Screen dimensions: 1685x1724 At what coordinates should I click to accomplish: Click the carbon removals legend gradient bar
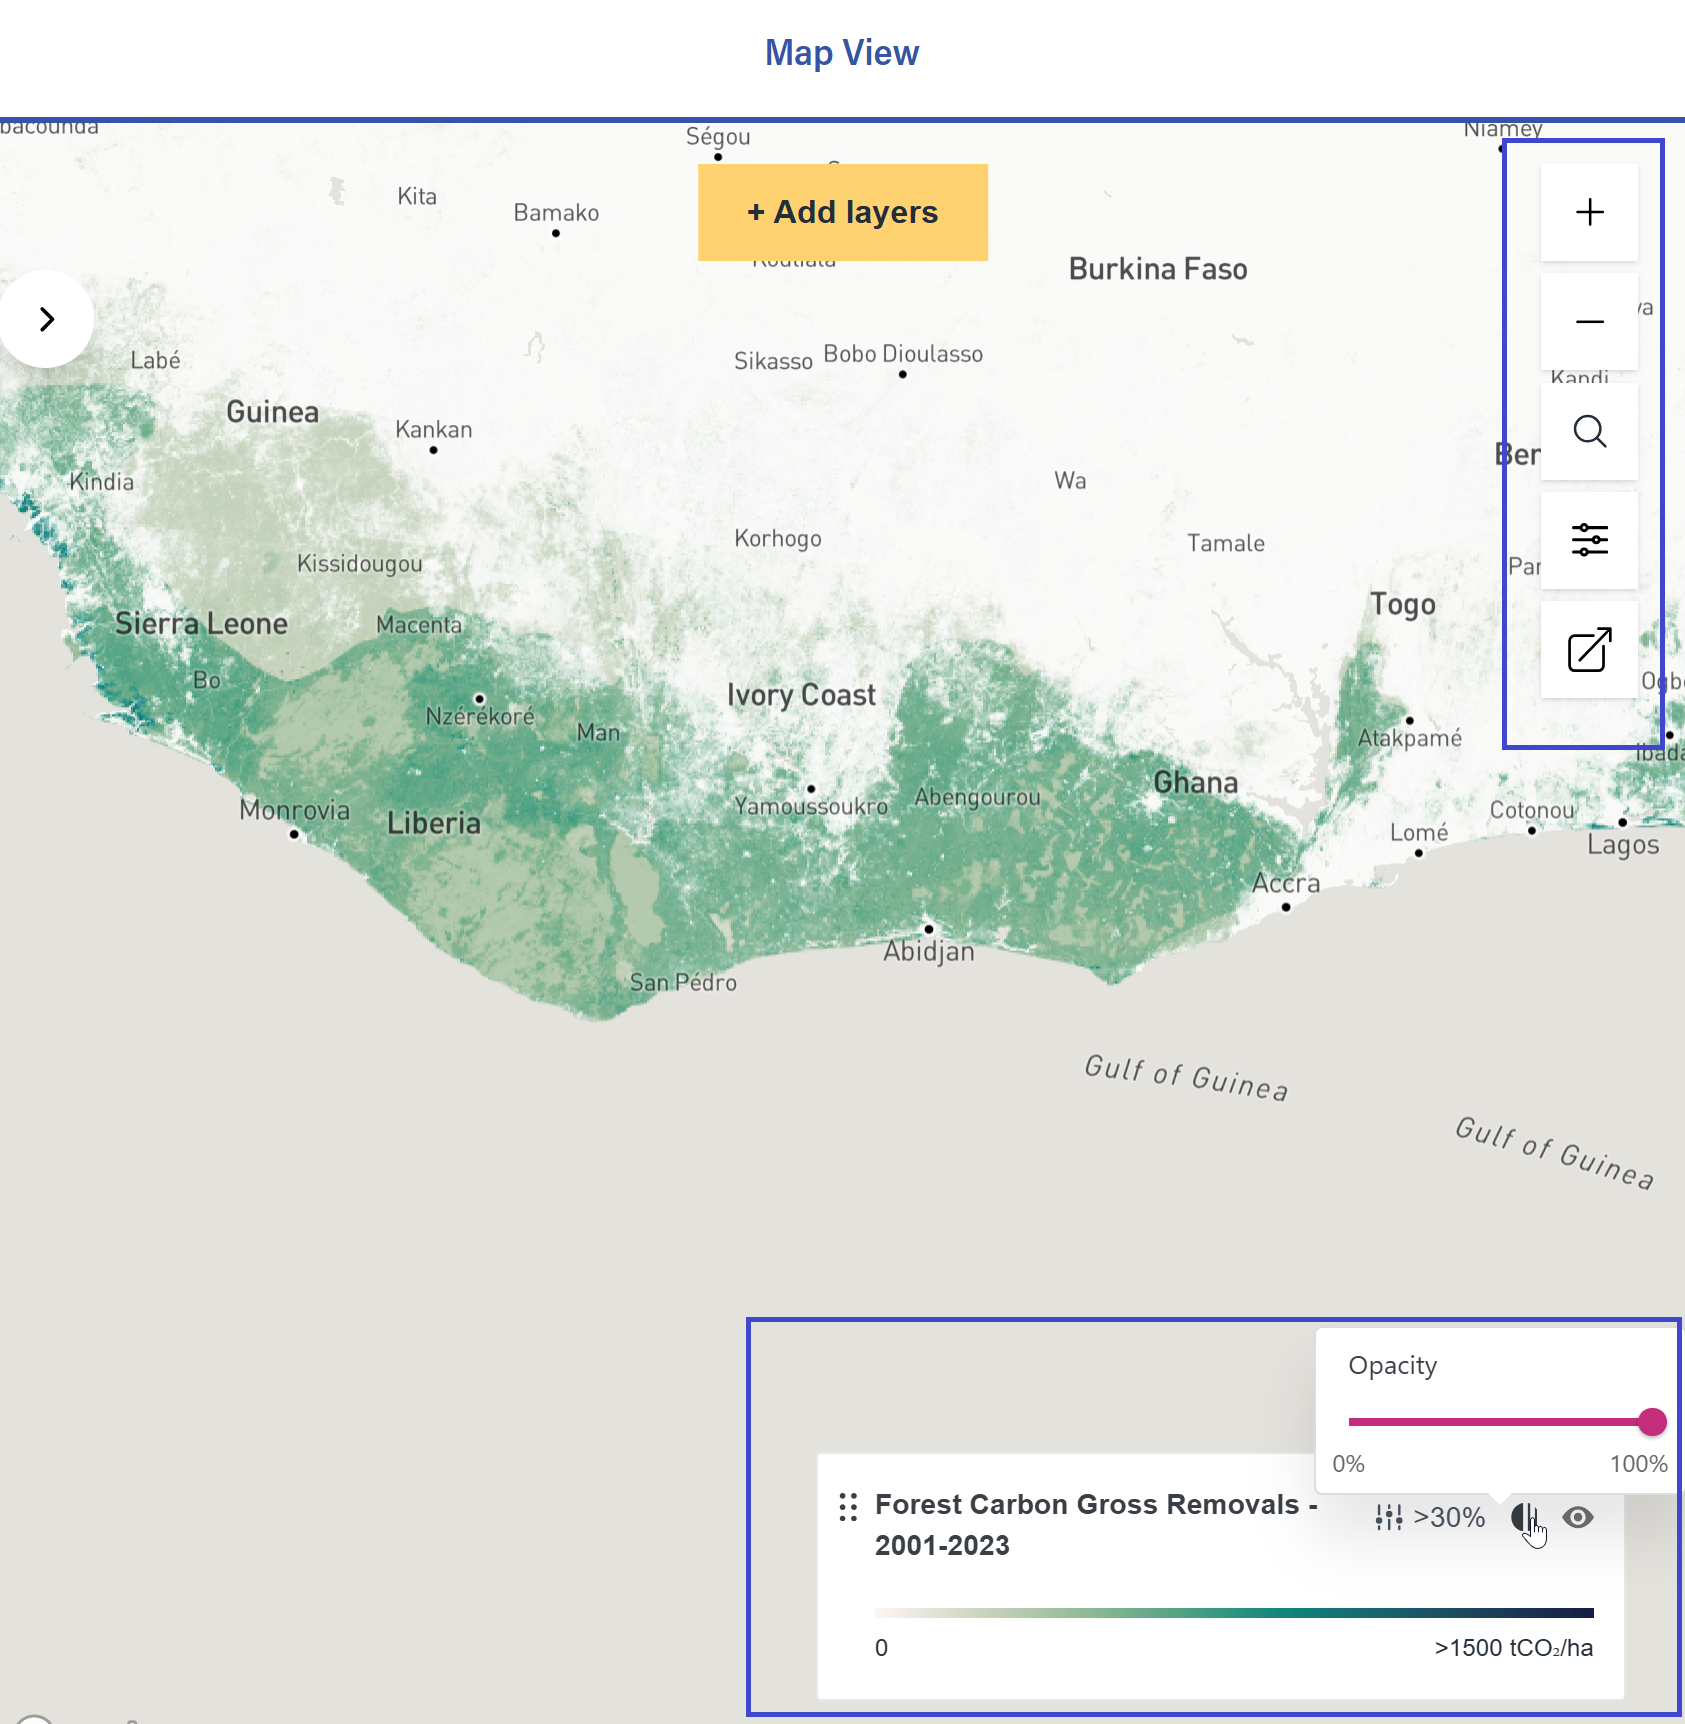(x=1233, y=1612)
